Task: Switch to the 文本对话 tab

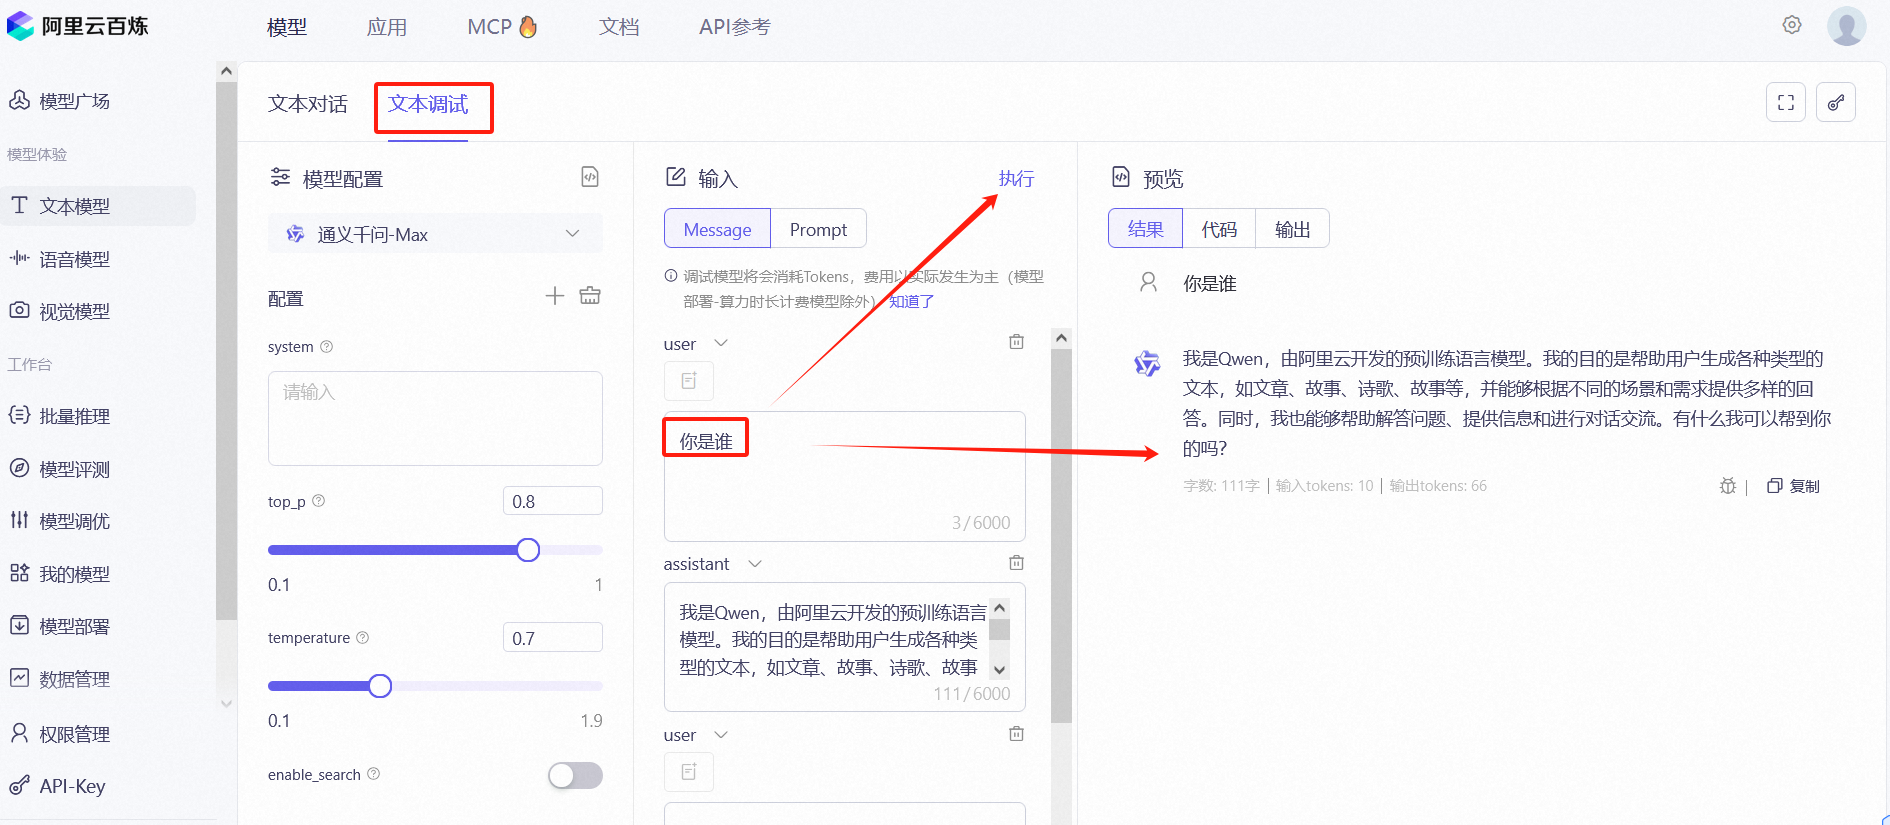Action: [308, 104]
